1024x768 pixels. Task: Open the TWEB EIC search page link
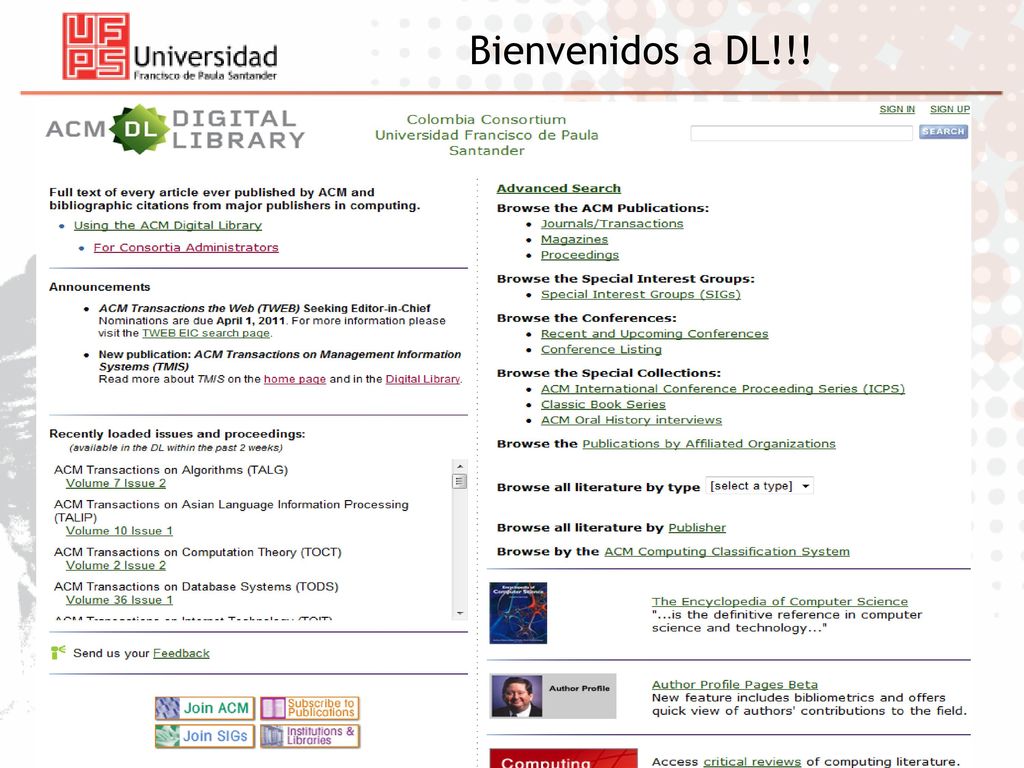point(206,333)
